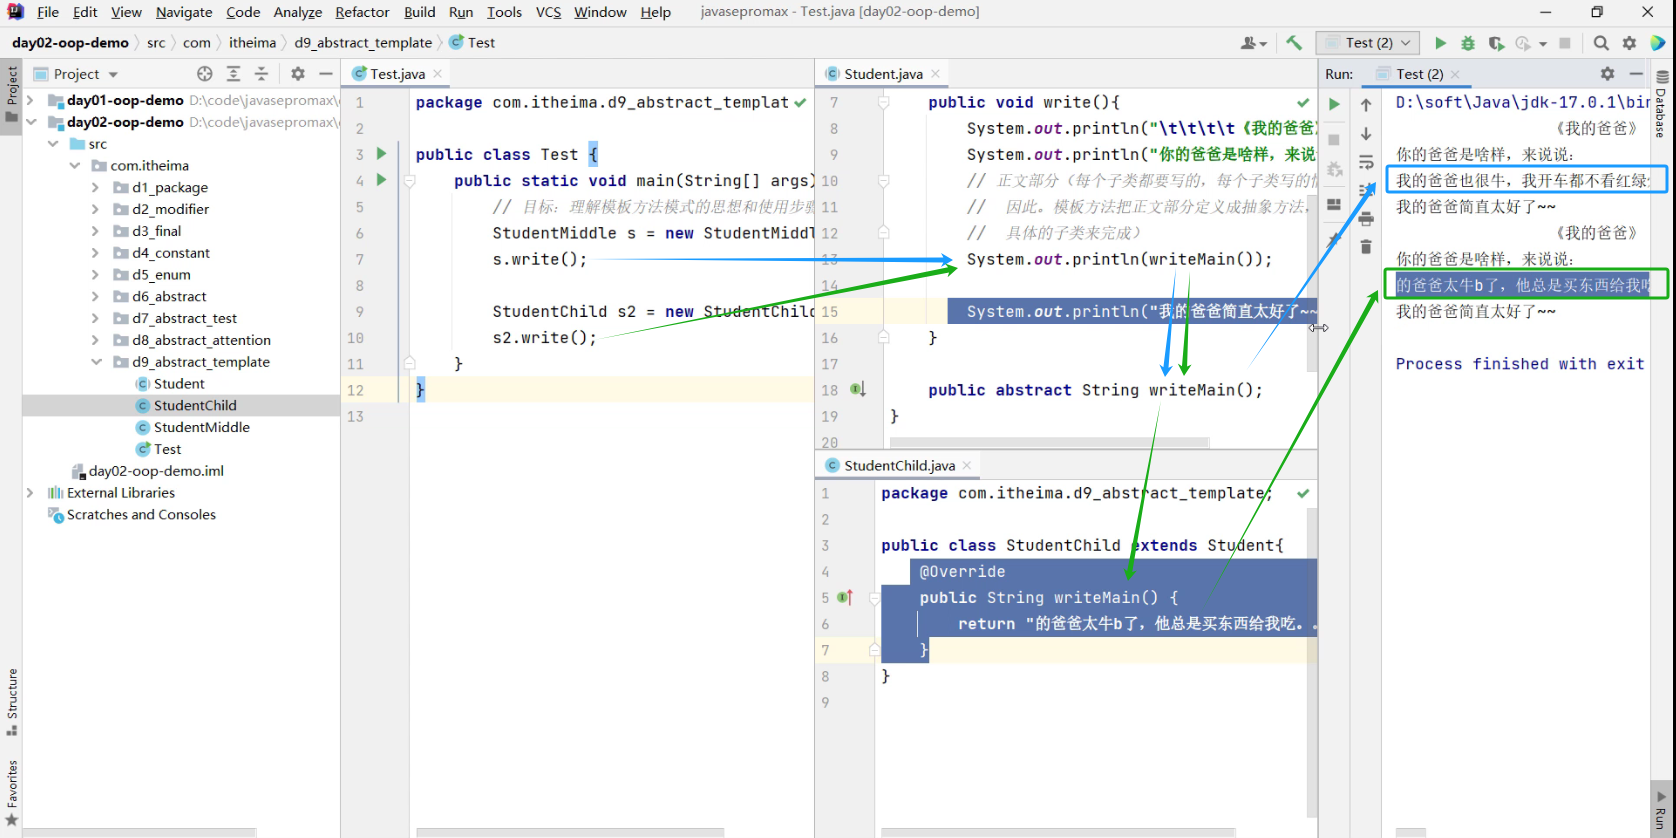Fold main method in Test.java gutter

[409, 181]
